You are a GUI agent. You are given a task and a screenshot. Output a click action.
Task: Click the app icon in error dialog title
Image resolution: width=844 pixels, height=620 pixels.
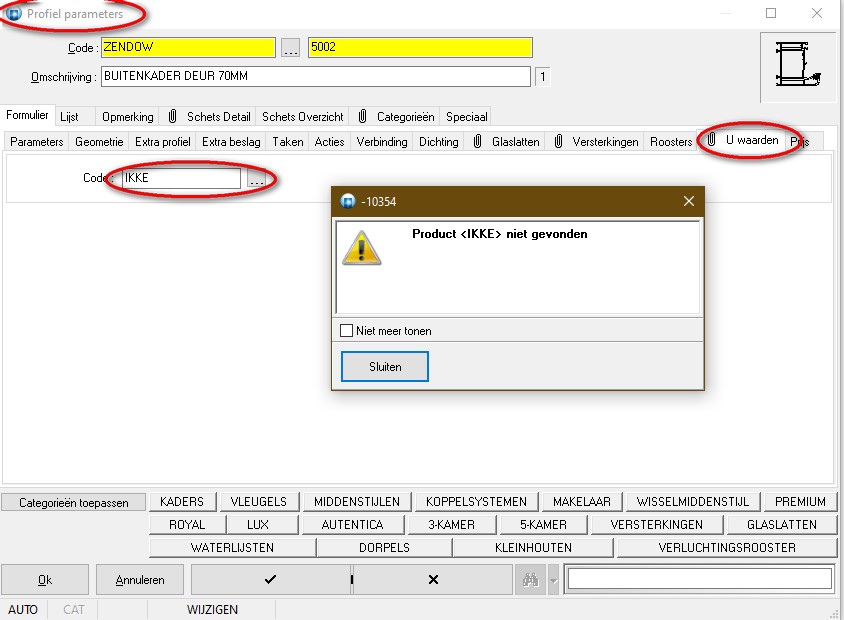click(x=348, y=201)
